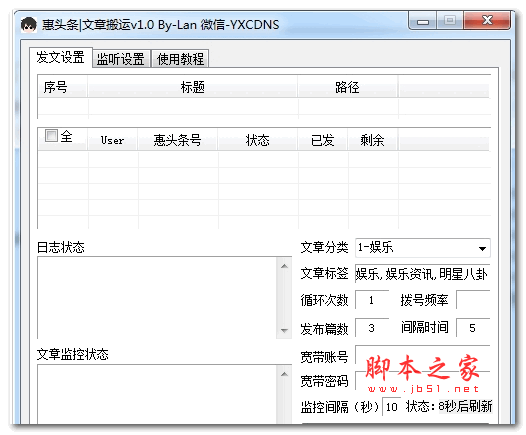Click the 宽带密码 input field

423,381
